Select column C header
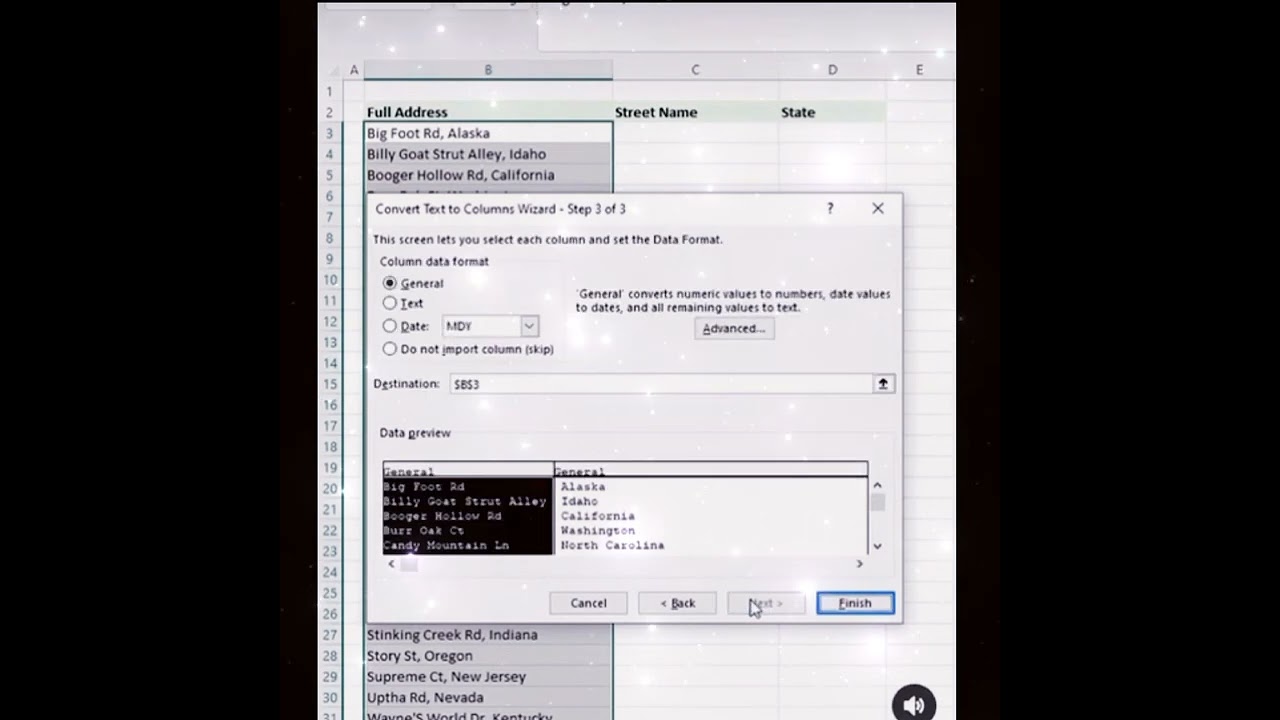1280x720 pixels. (695, 70)
